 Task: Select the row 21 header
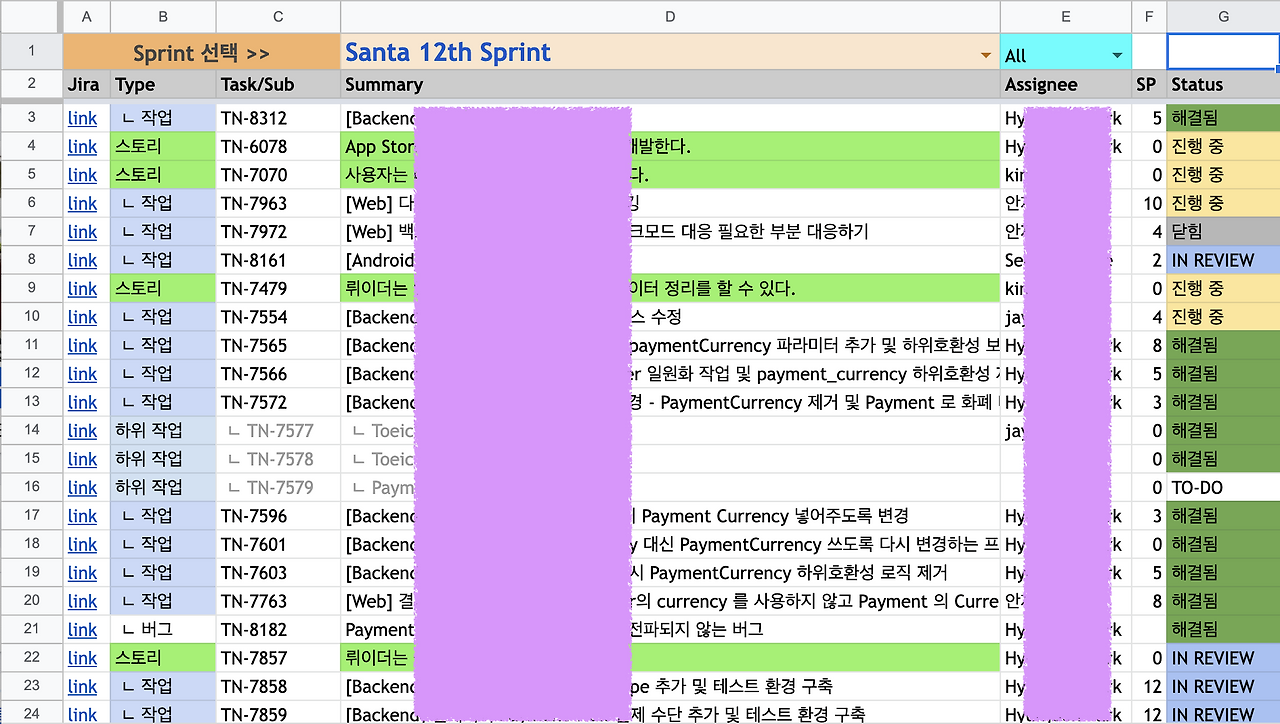[x=32, y=630]
